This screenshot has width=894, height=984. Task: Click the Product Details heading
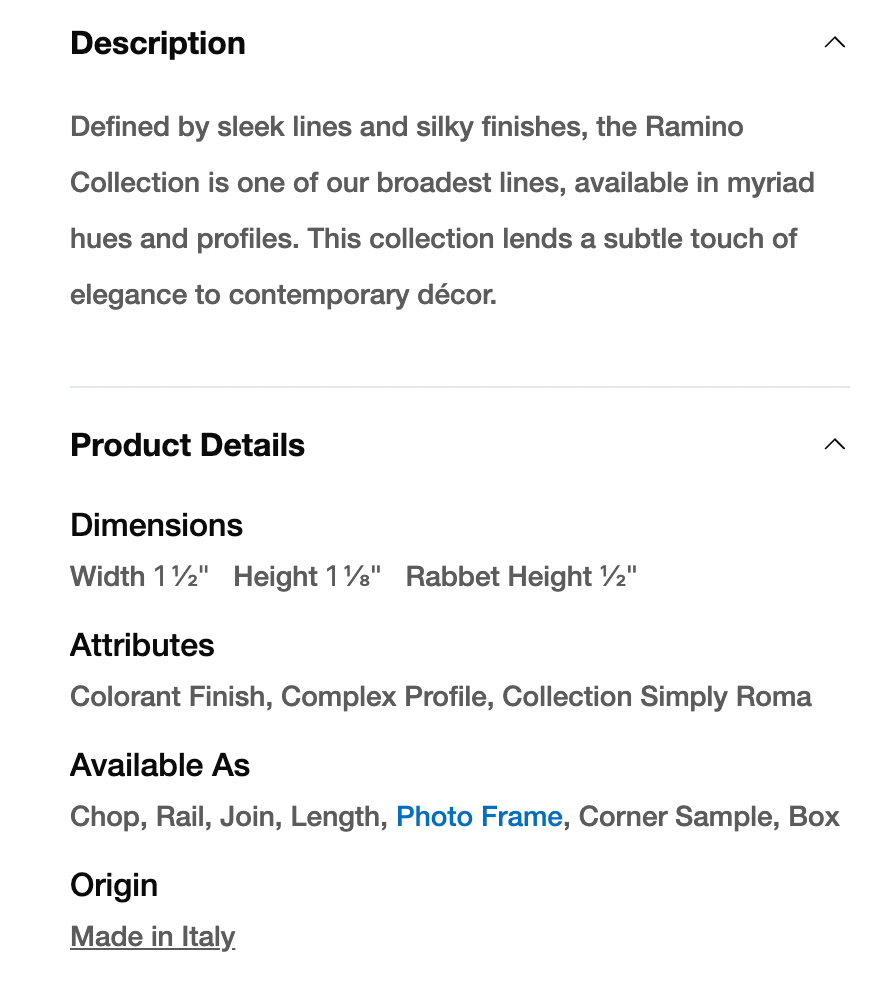click(187, 445)
